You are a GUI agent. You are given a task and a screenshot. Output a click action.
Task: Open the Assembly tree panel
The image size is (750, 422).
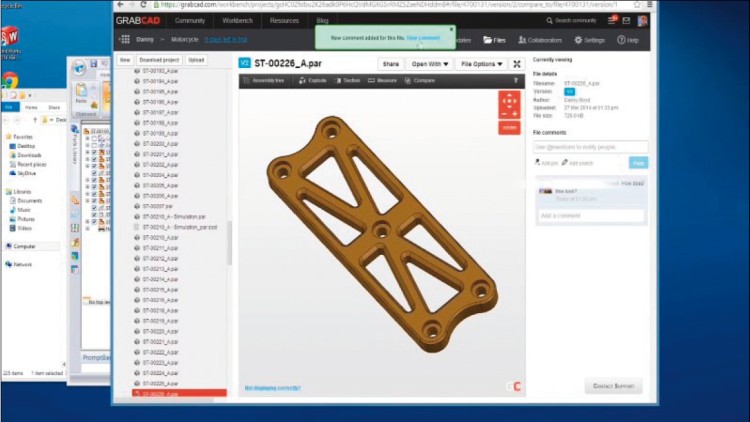coord(270,80)
